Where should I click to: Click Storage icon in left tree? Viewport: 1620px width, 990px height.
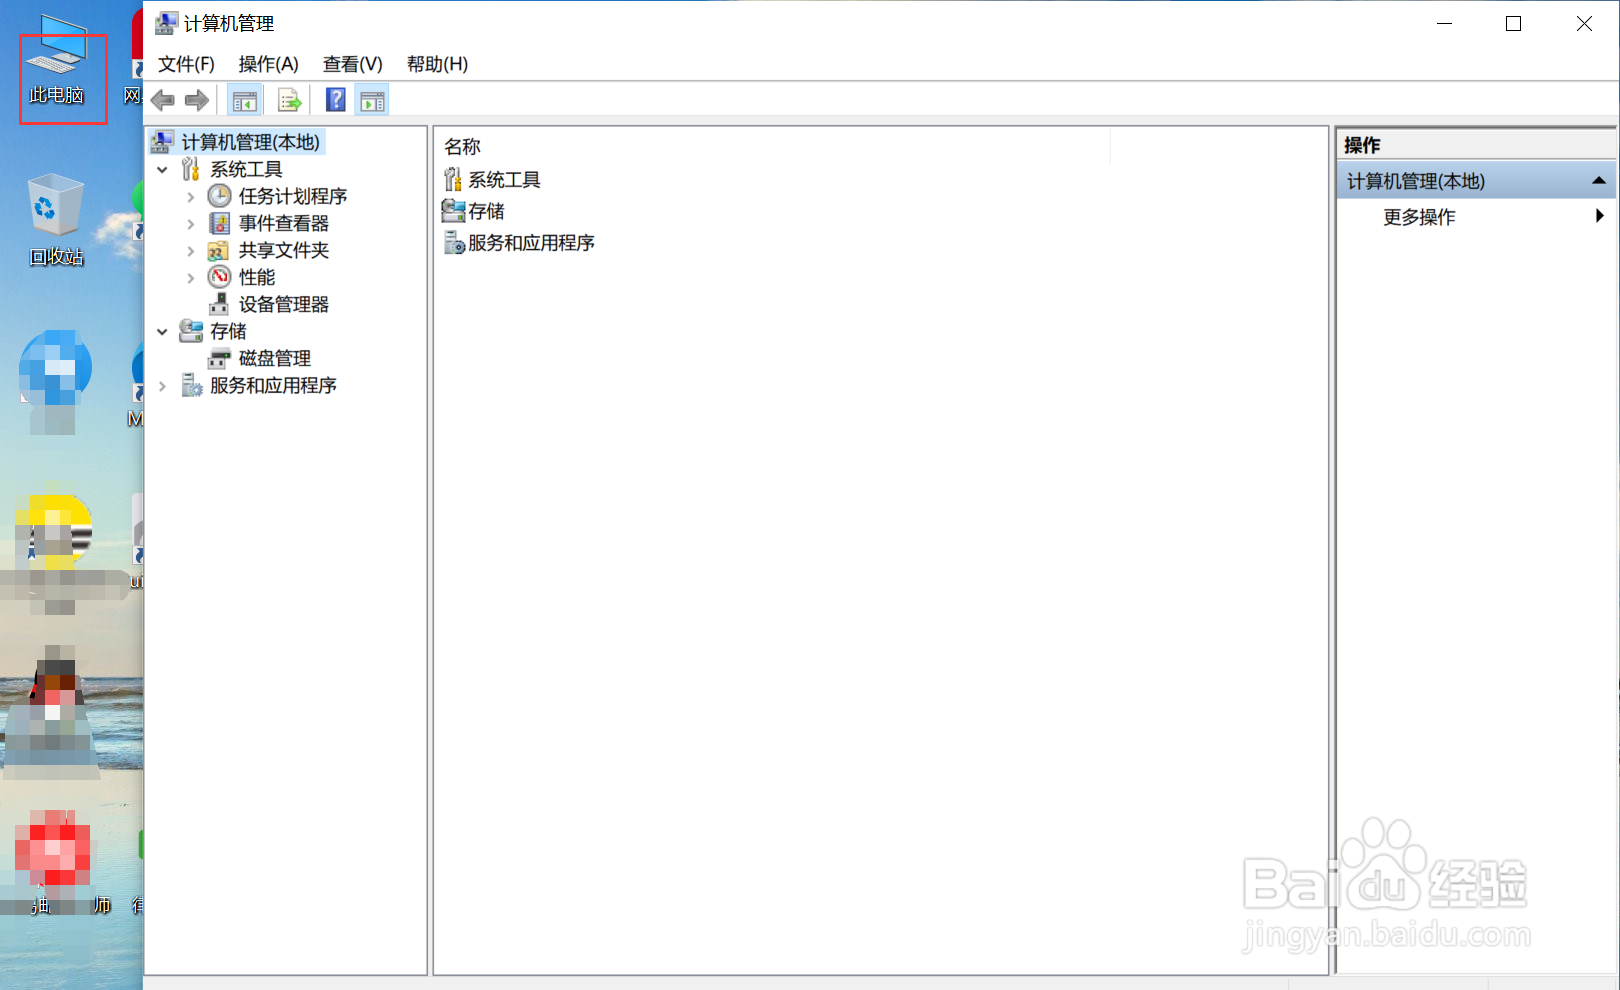point(191,331)
